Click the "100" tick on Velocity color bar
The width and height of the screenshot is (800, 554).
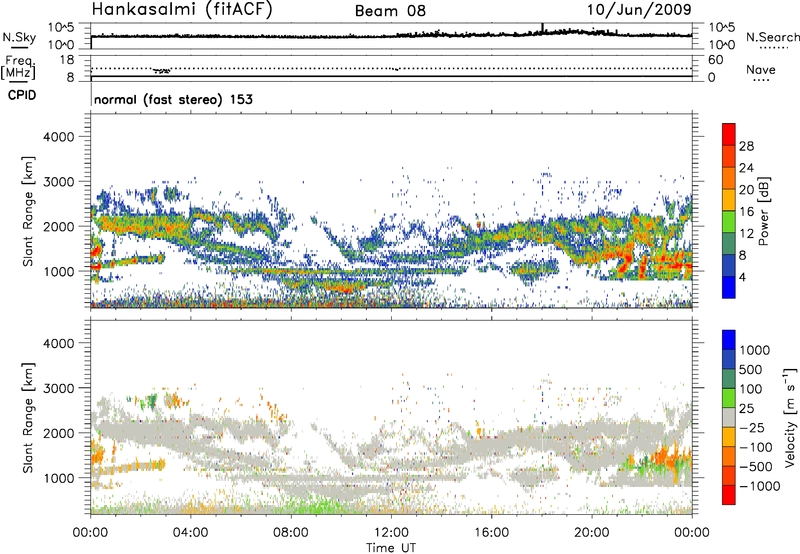750,389
